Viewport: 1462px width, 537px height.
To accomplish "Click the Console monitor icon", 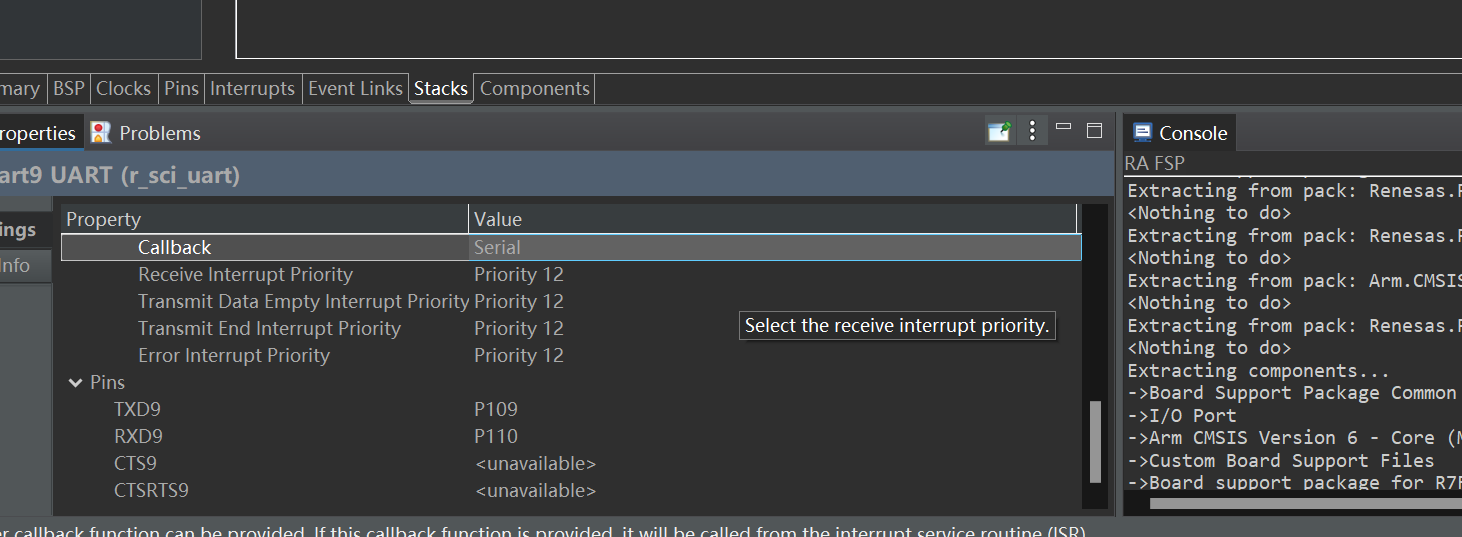I will pos(1142,132).
